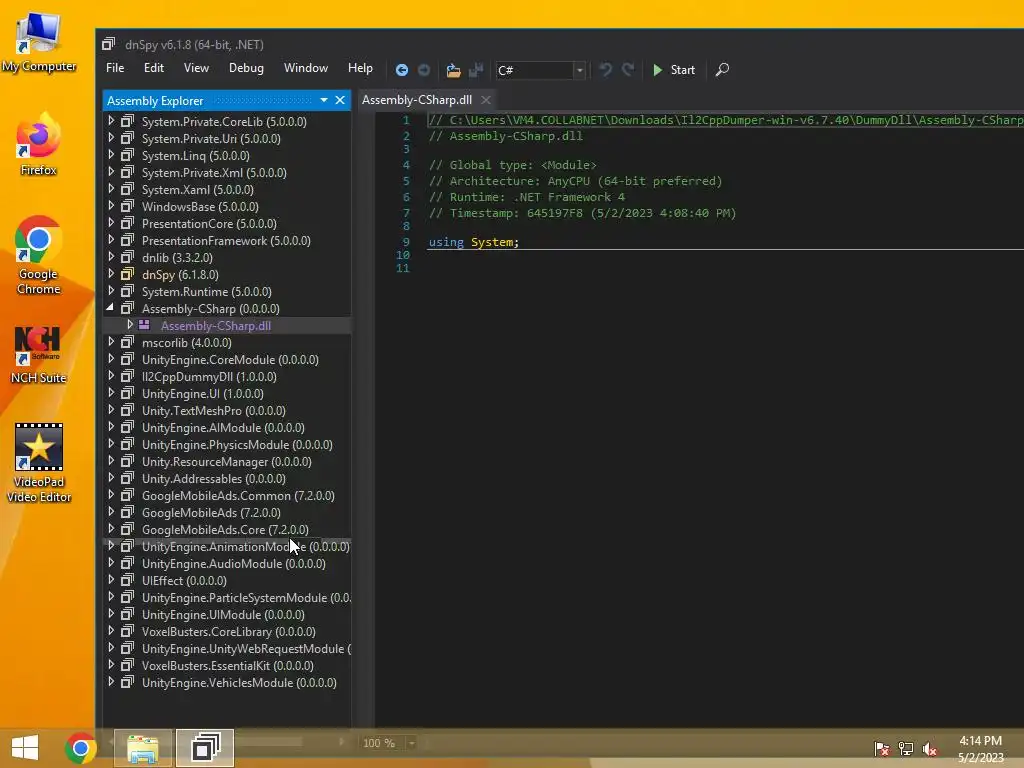1024x768 pixels.
Task: Select PresentationCore (5.0.0.0)
Action: tap(209, 224)
